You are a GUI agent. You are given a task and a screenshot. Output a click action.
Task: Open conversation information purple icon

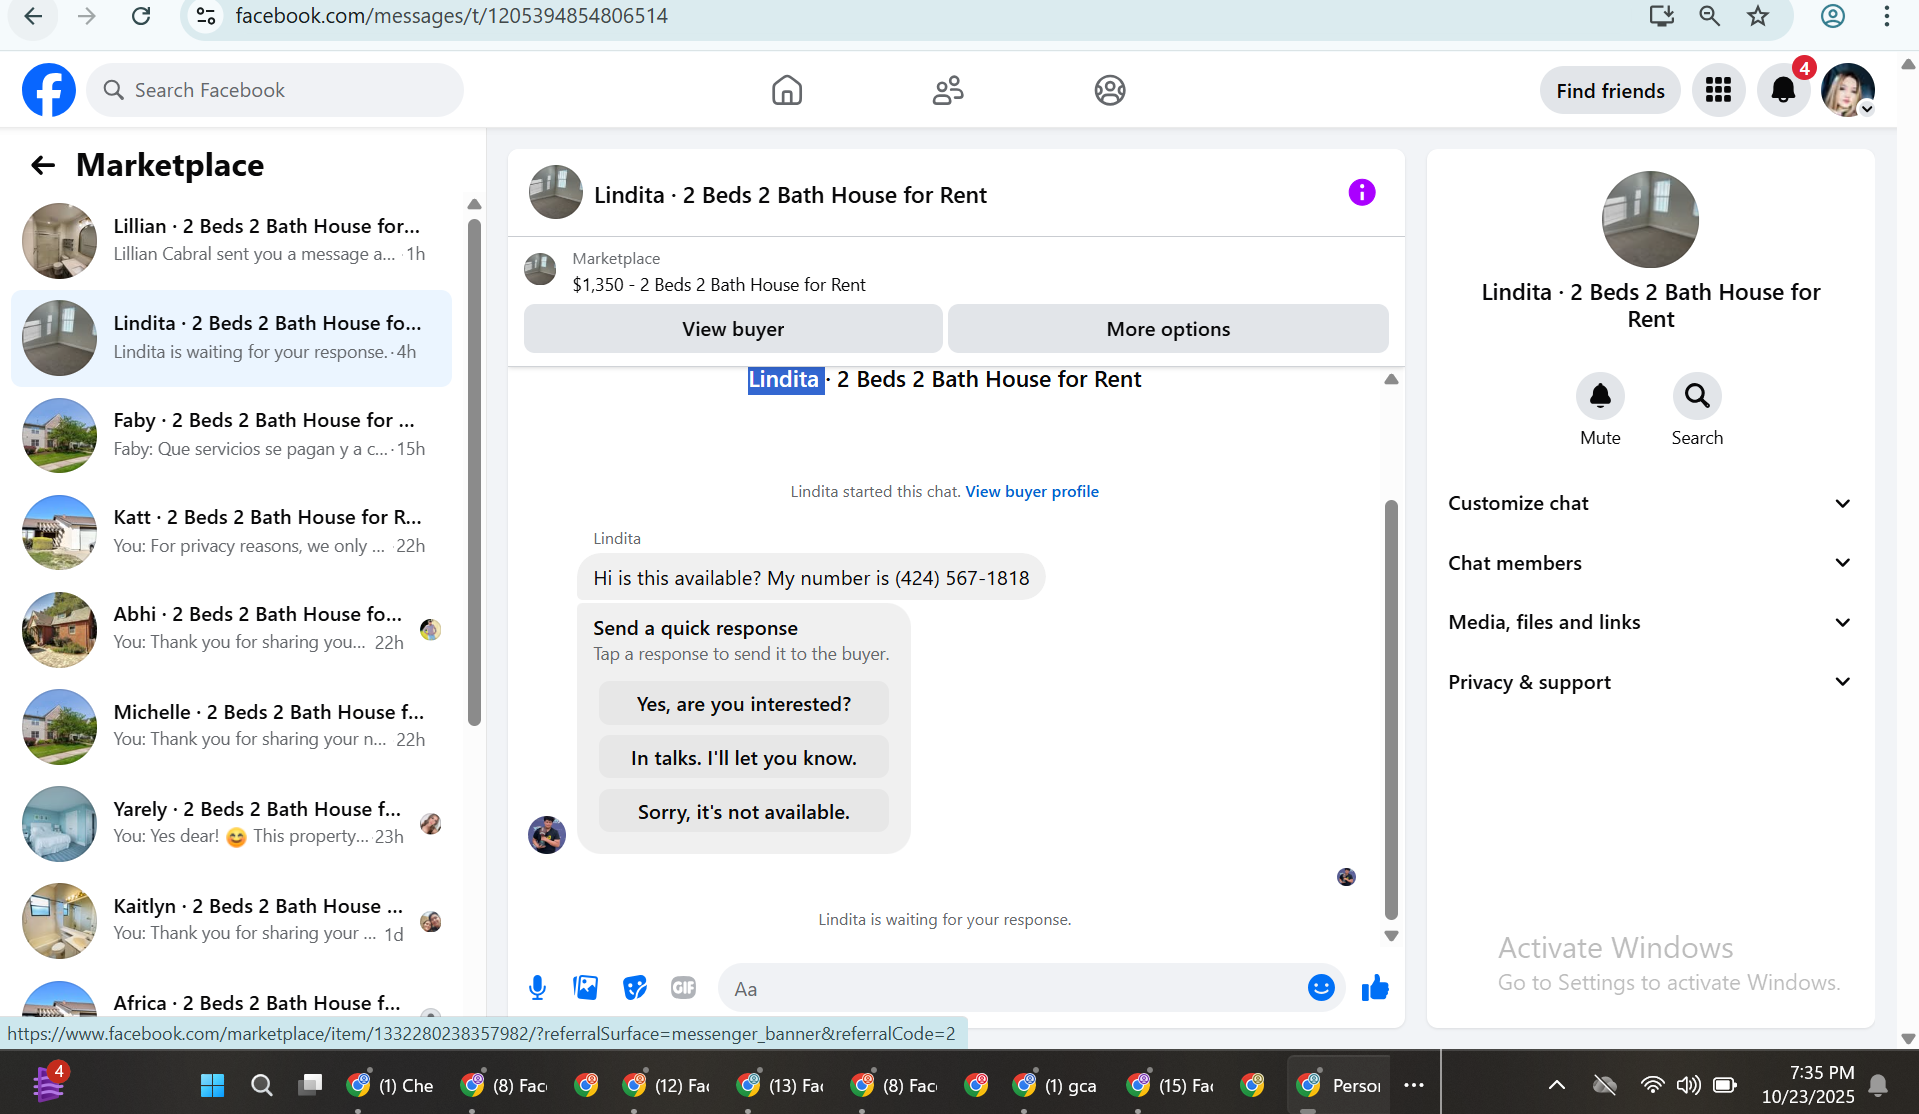tap(1362, 192)
